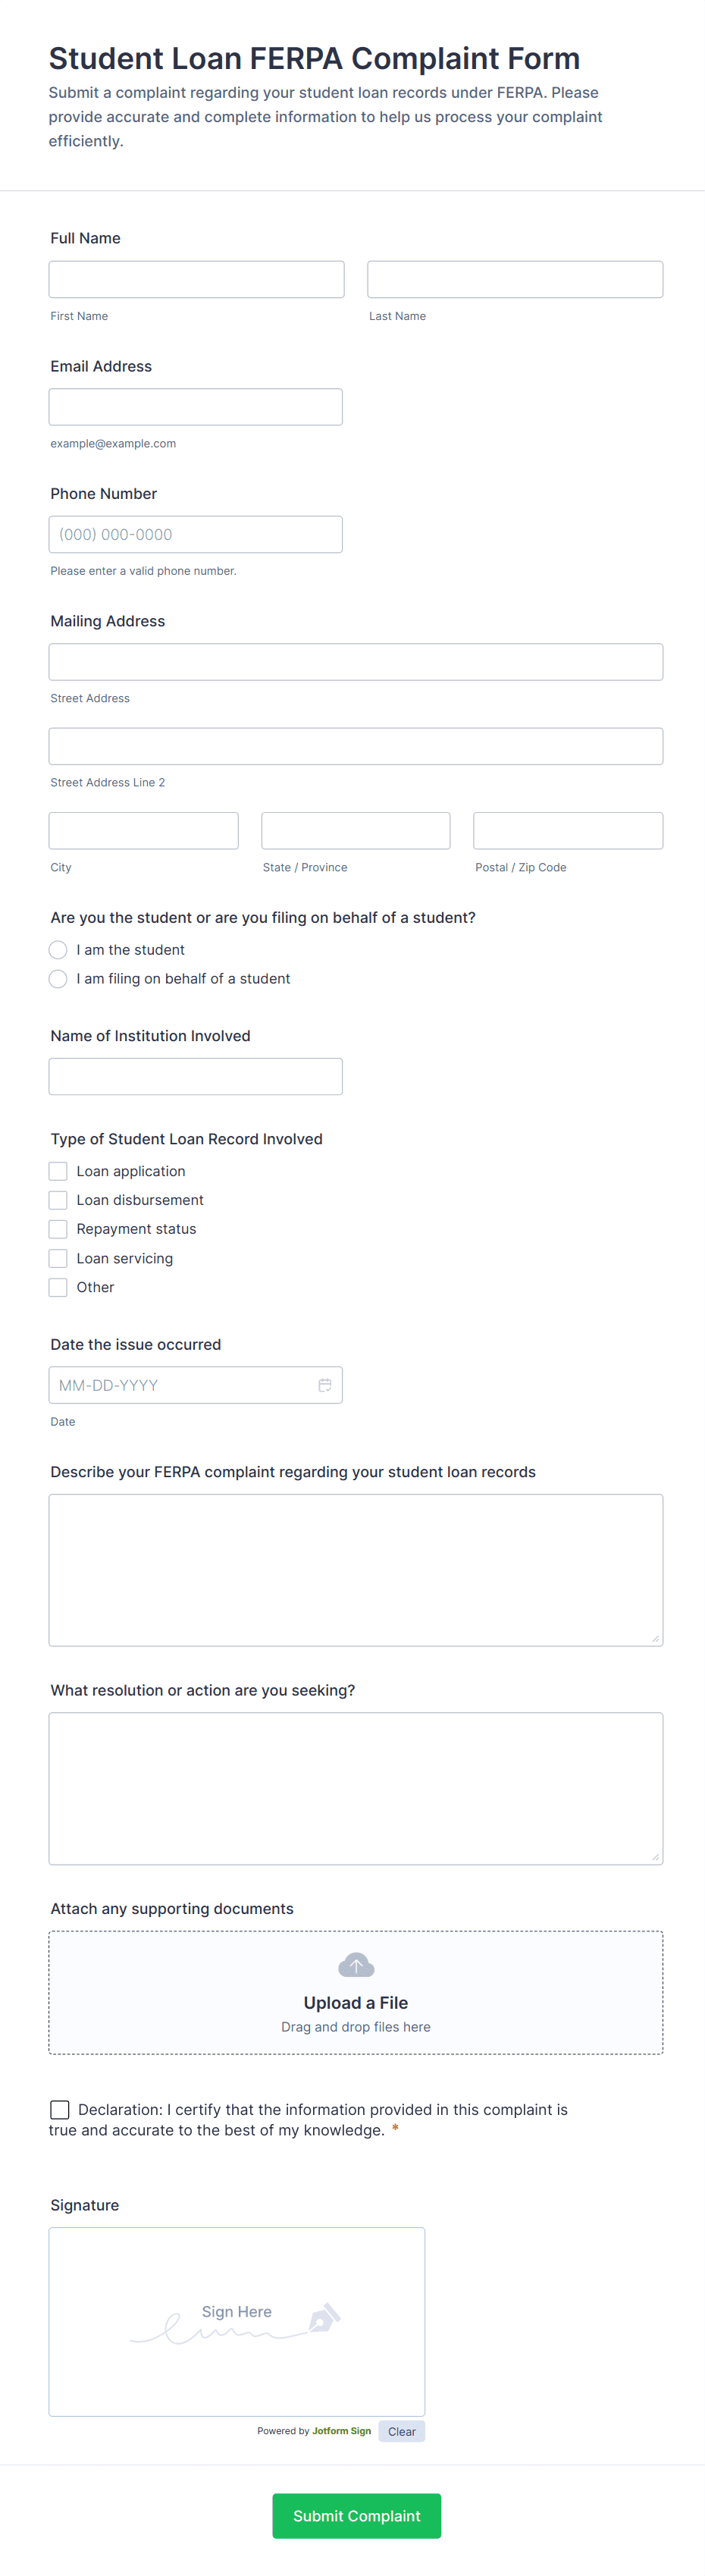Choose "I am filing on behalf of a student"
The height and width of the screenshot is (2576, 705).
tap(58, 979)
